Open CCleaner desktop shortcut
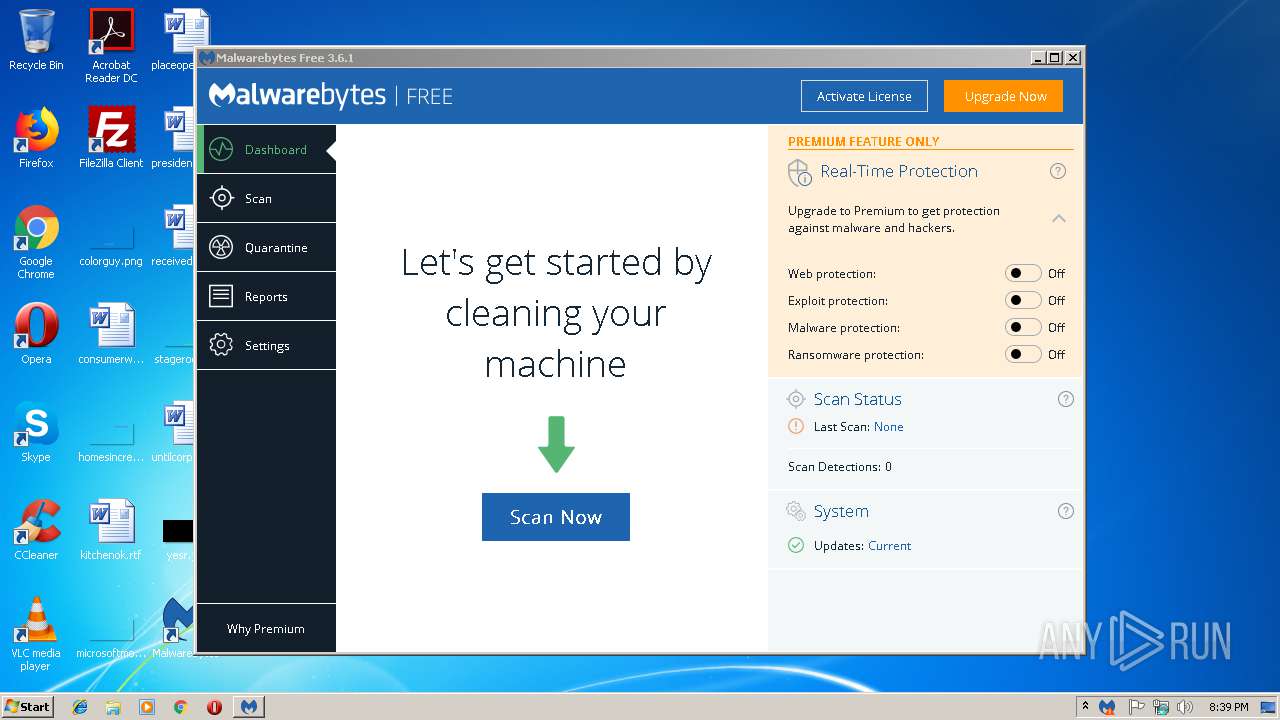This screenshot has width=1280, height=720. point(36,530)
